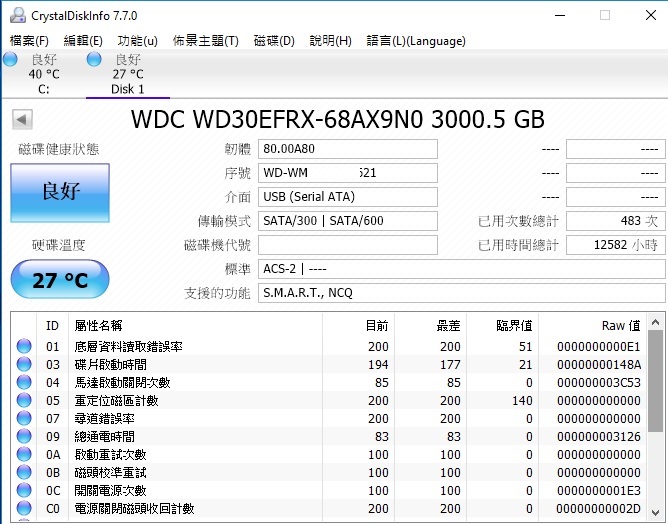Click the status orb for Disk 1

94,59
